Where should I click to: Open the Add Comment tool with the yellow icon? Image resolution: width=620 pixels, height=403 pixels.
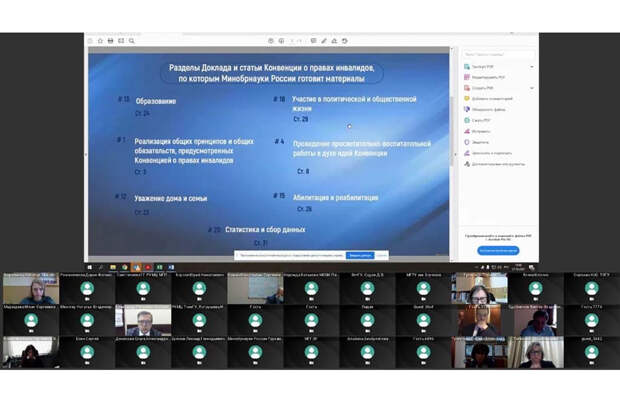[488, 99]
